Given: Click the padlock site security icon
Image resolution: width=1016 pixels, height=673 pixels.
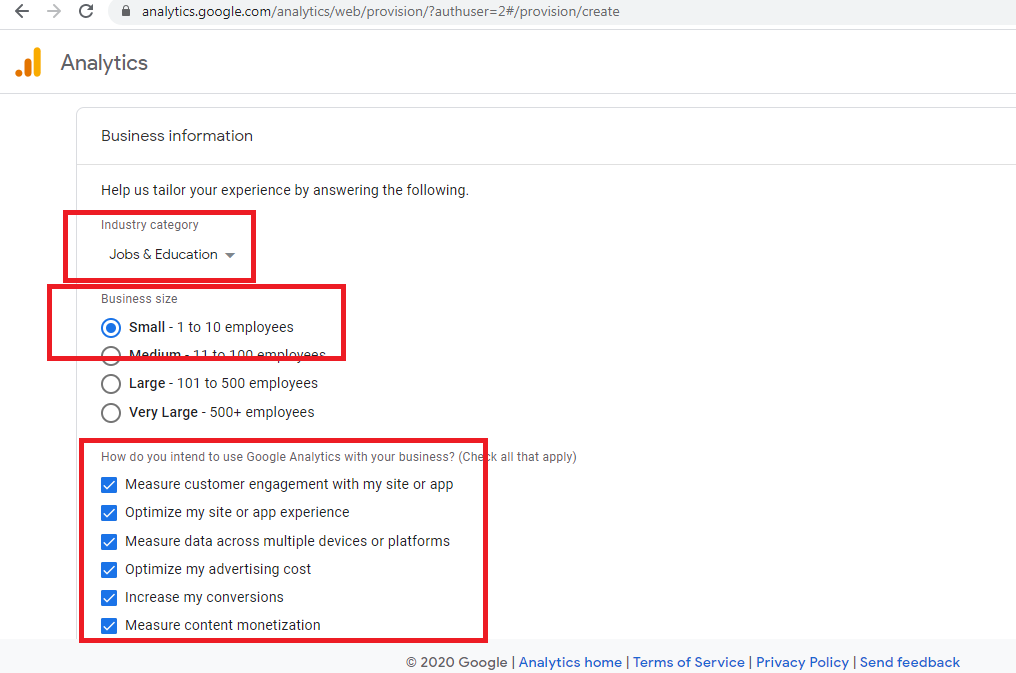Looking at the screenshot, I should point(126,11).
